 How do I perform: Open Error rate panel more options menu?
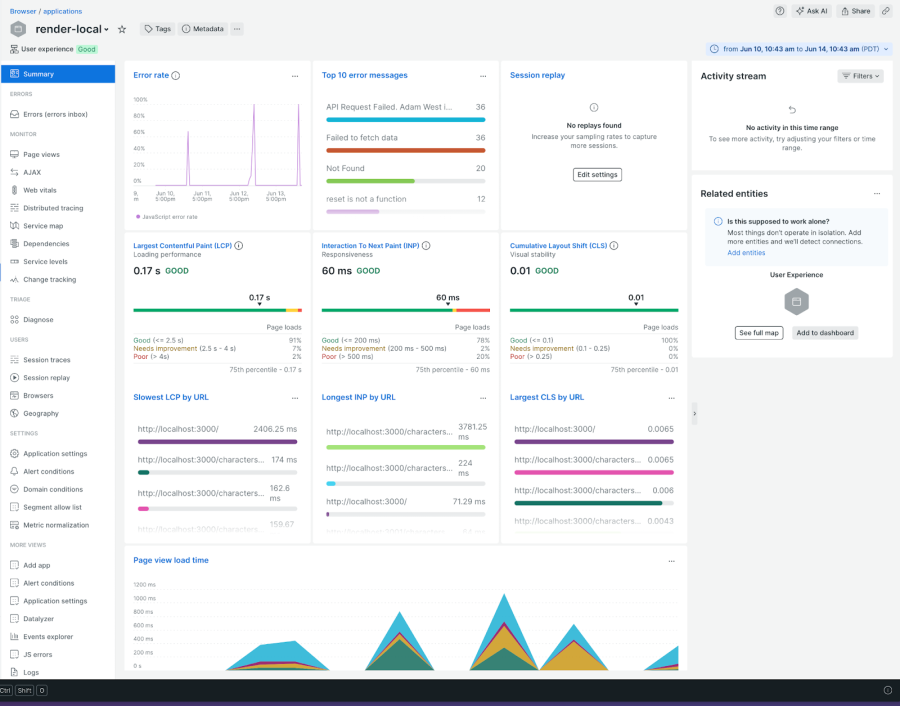point(295,76)
